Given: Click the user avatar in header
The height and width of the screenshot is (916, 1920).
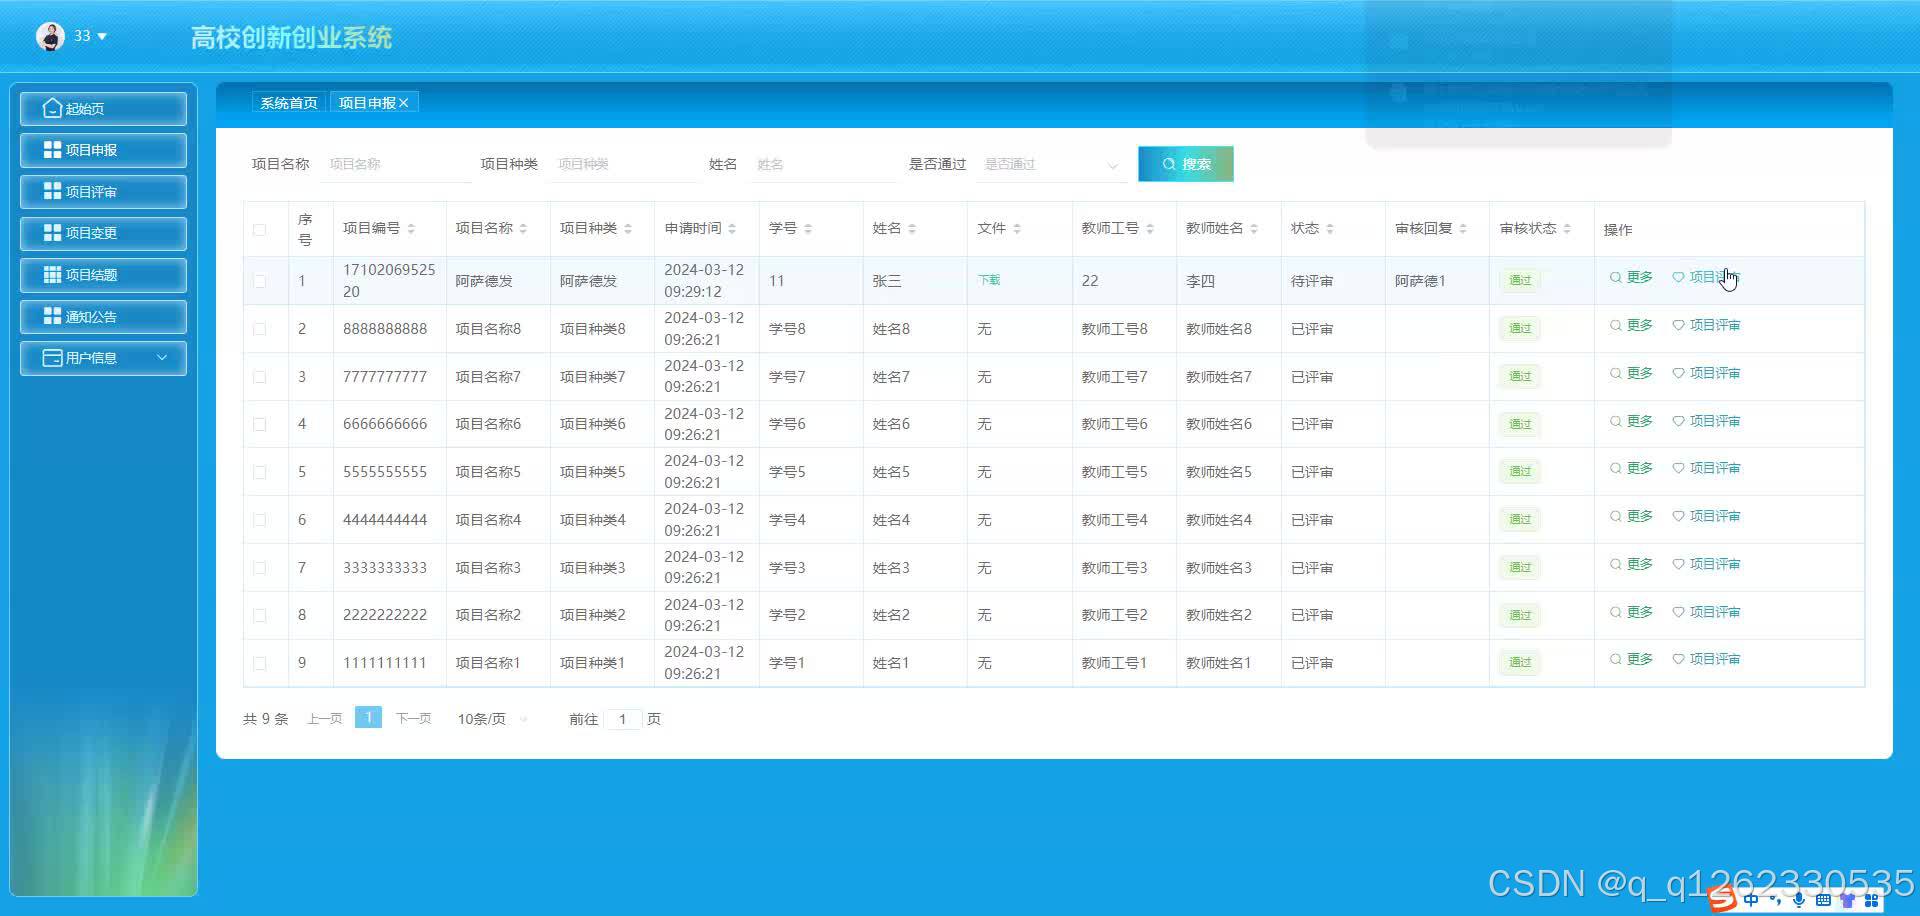Looking at the screenshot, I should pos(50,36).
